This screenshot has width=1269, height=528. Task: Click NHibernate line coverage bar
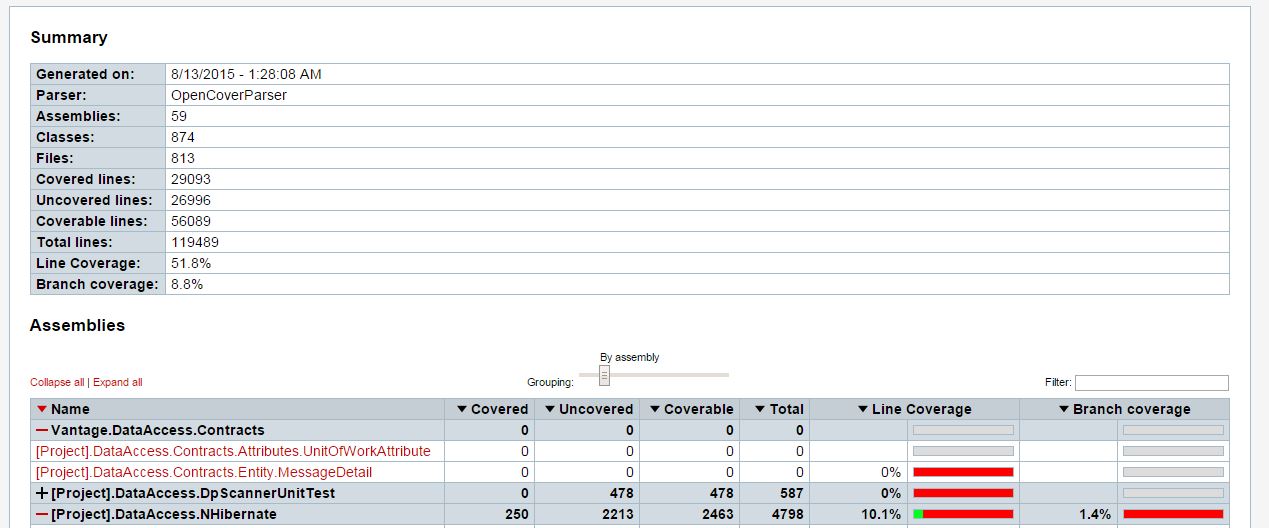963,514
